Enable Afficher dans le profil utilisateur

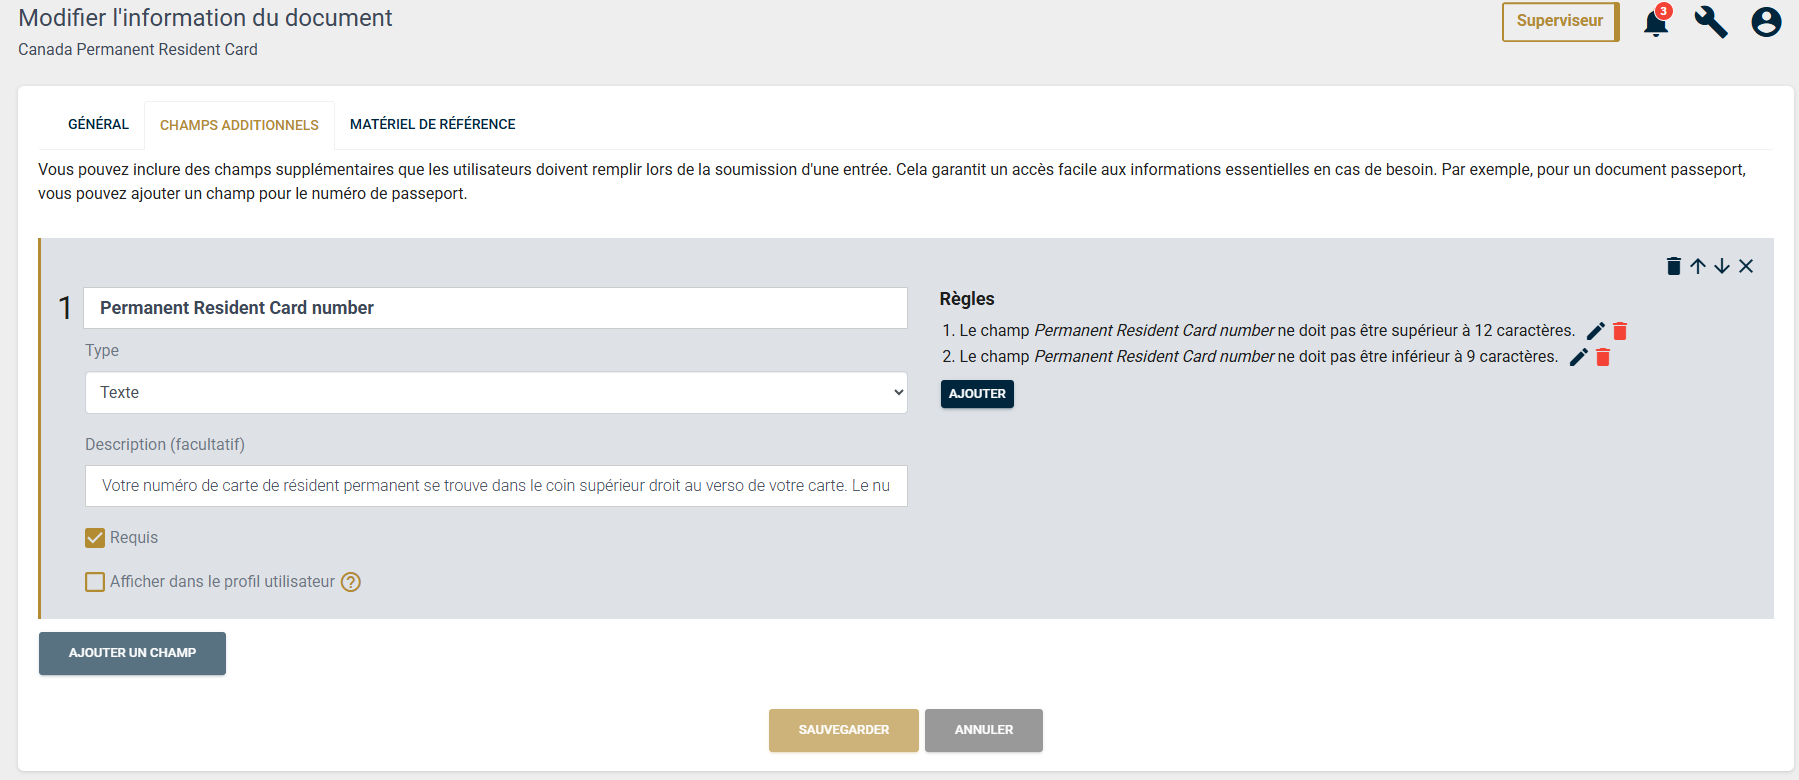coord(95,582)
